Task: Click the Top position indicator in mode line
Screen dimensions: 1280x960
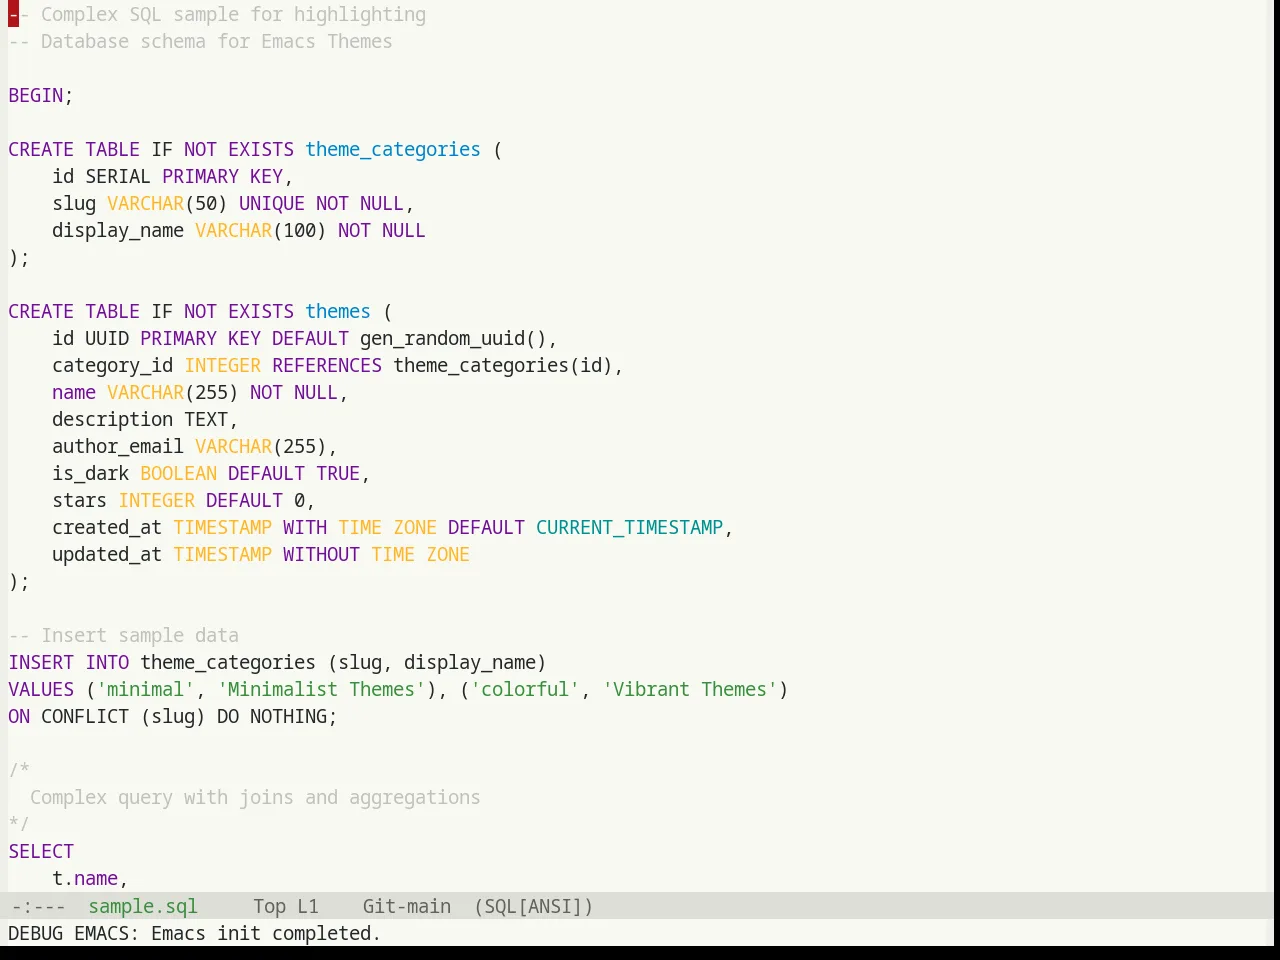Action: click(270, 906)
